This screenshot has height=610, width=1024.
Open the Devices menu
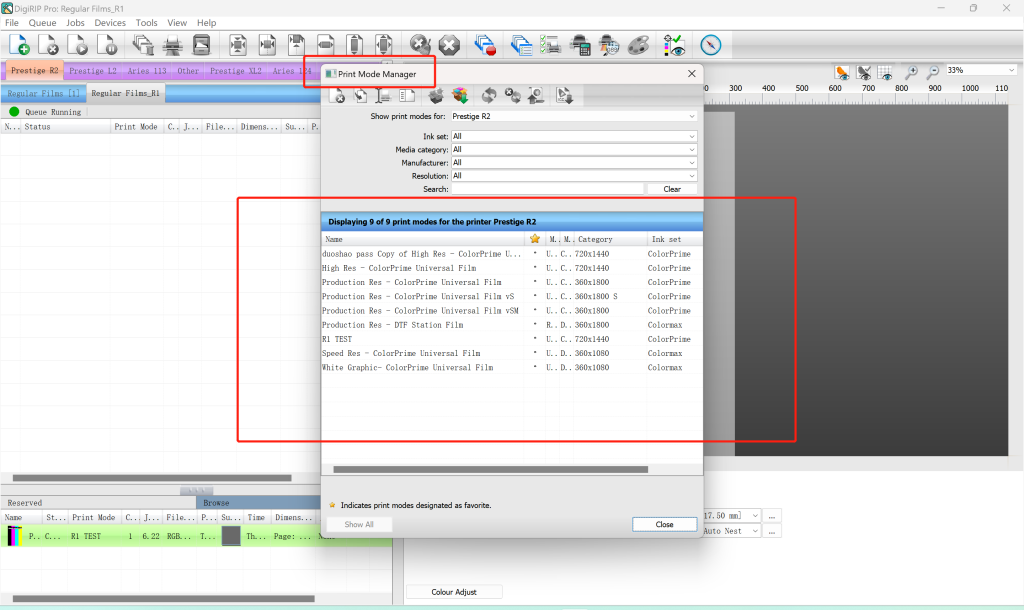tap(110, 22)
